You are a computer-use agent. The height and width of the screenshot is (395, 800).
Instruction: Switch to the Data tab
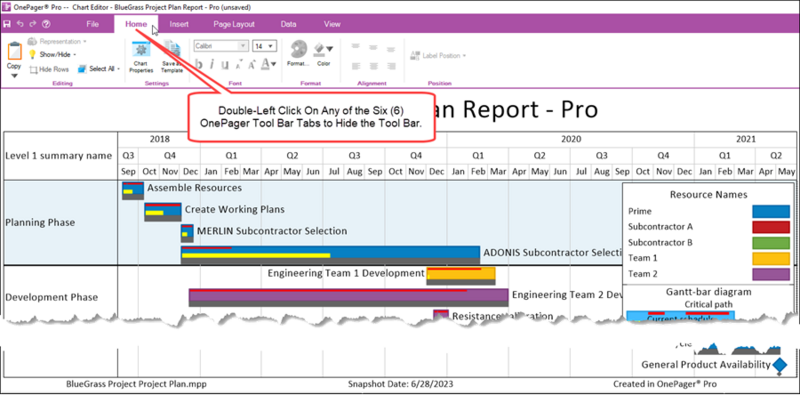[288, 24]
